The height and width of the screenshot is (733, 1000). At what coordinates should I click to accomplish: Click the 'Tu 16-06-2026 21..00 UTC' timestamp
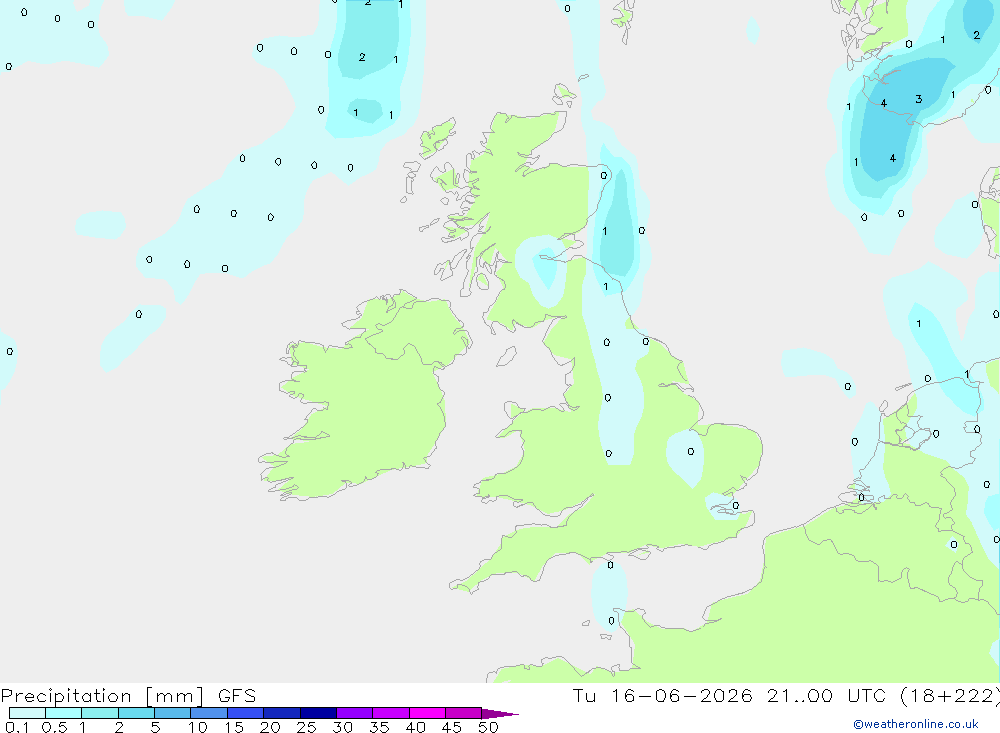click(732, 695)
